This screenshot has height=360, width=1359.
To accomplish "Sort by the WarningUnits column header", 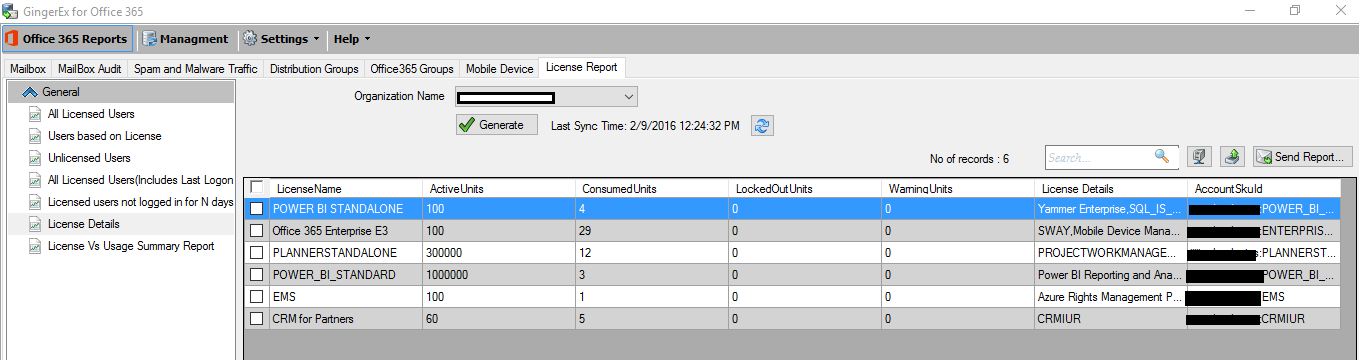I will [958, 188].
